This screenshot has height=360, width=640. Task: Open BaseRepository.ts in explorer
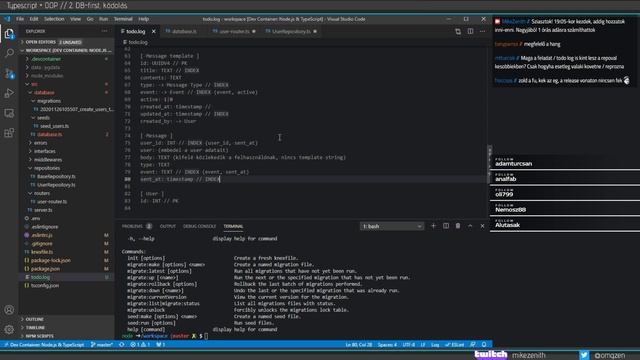pos(56,176)
